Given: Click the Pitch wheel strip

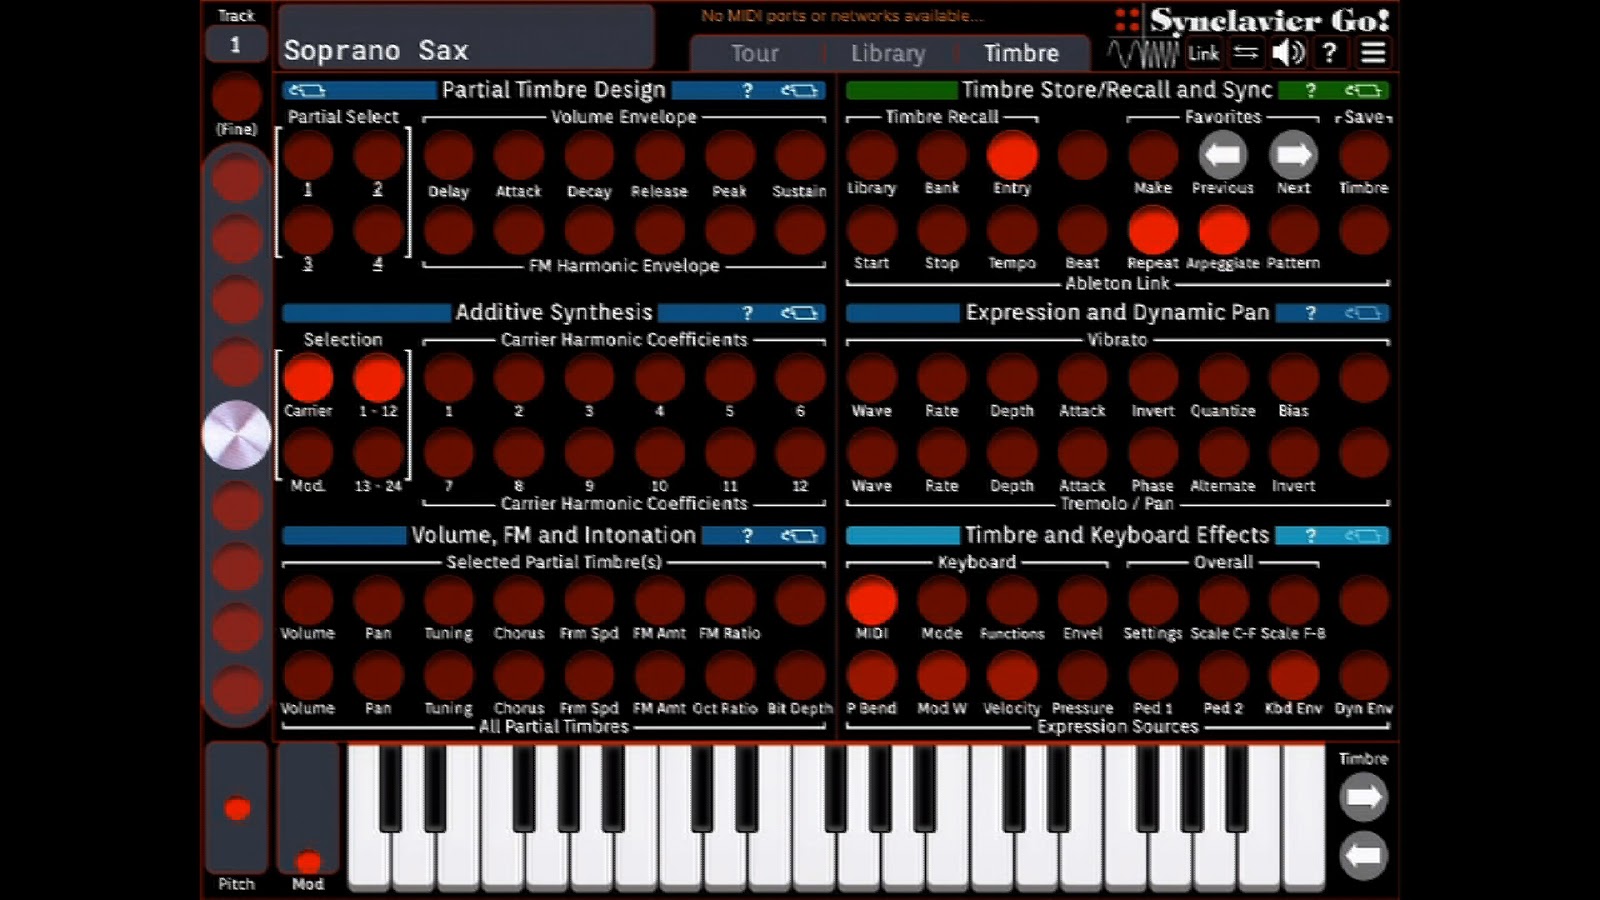Looking at the screenshot, I should [x=237, y=807].
